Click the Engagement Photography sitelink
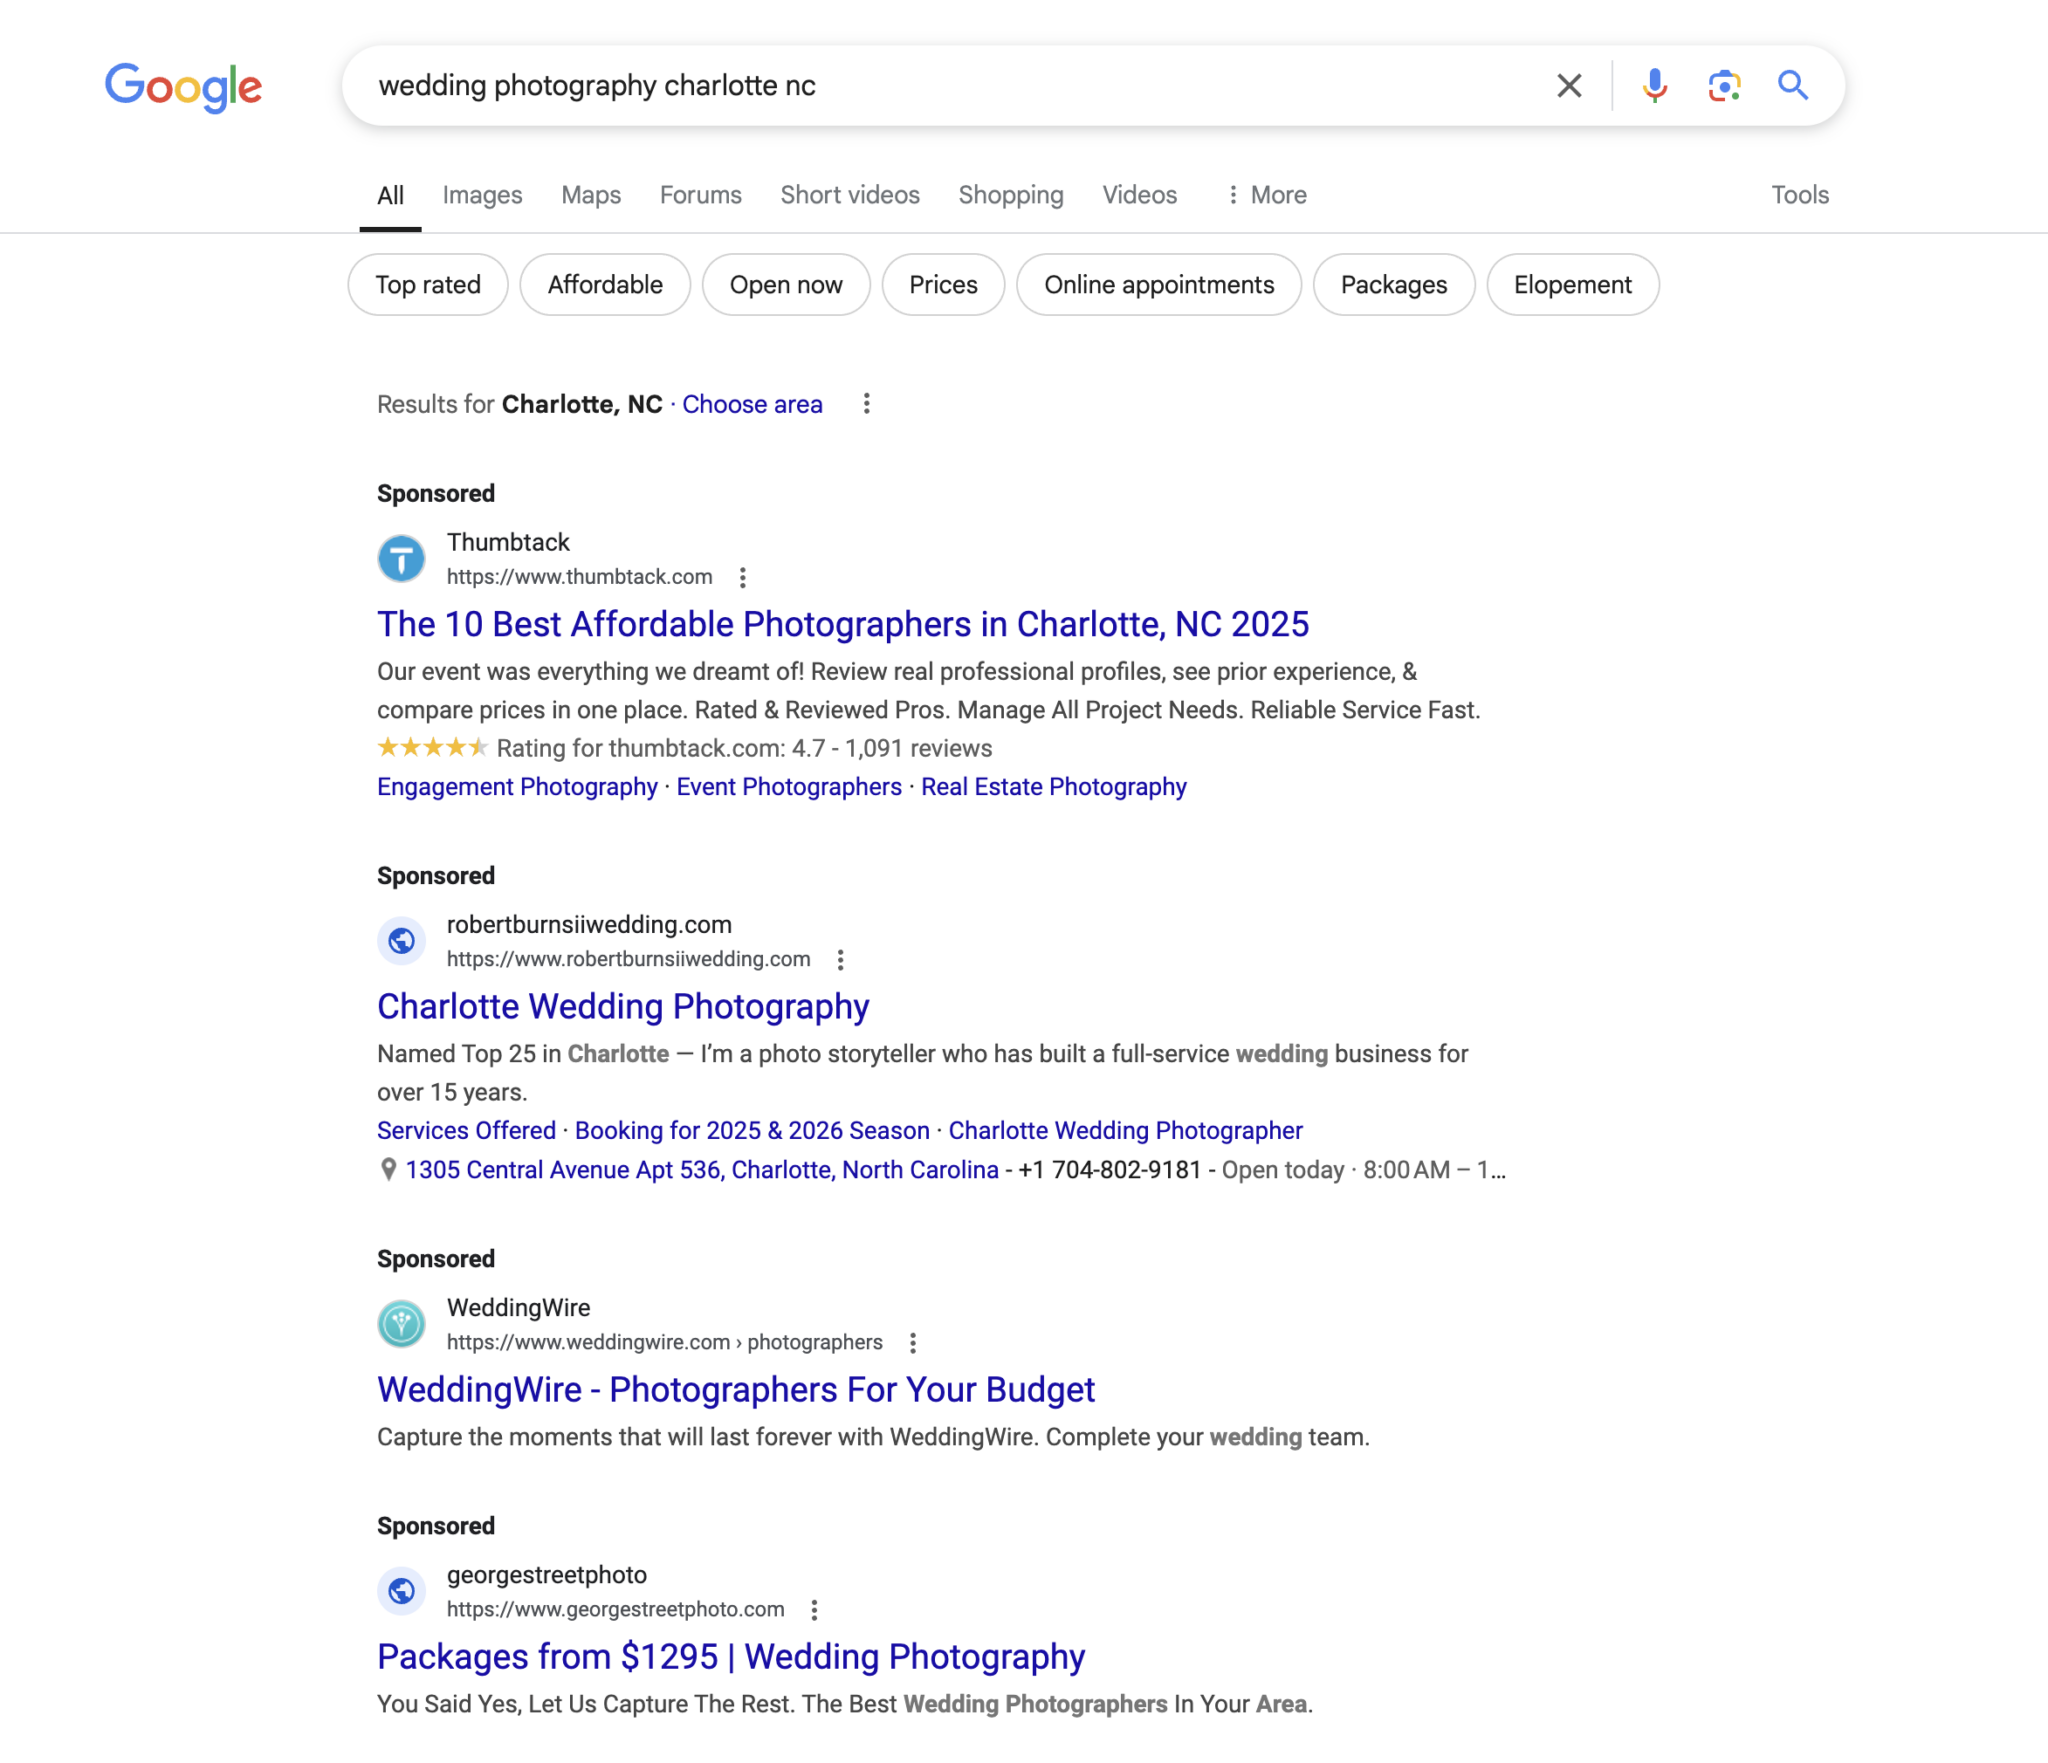Image resolution: width=2048 pixels, height=1763 pixels. 517,787
